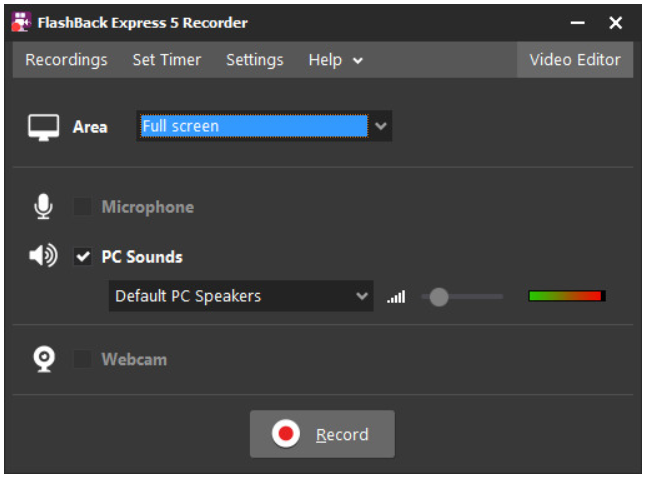Screen dimensions: 645x477
Task: Open the Default PC Speakers dropdown
Action: coord(241,296)
